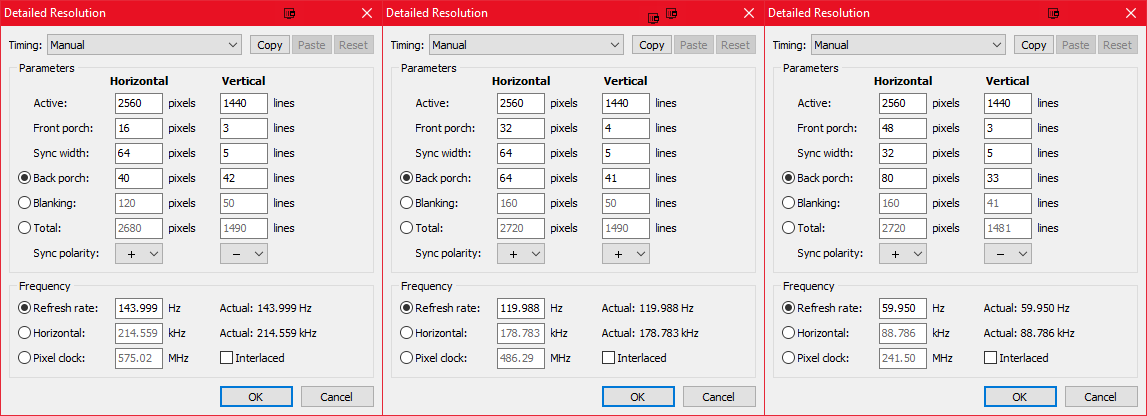Focus the vertical back porch field showing 42

point(243,178)
